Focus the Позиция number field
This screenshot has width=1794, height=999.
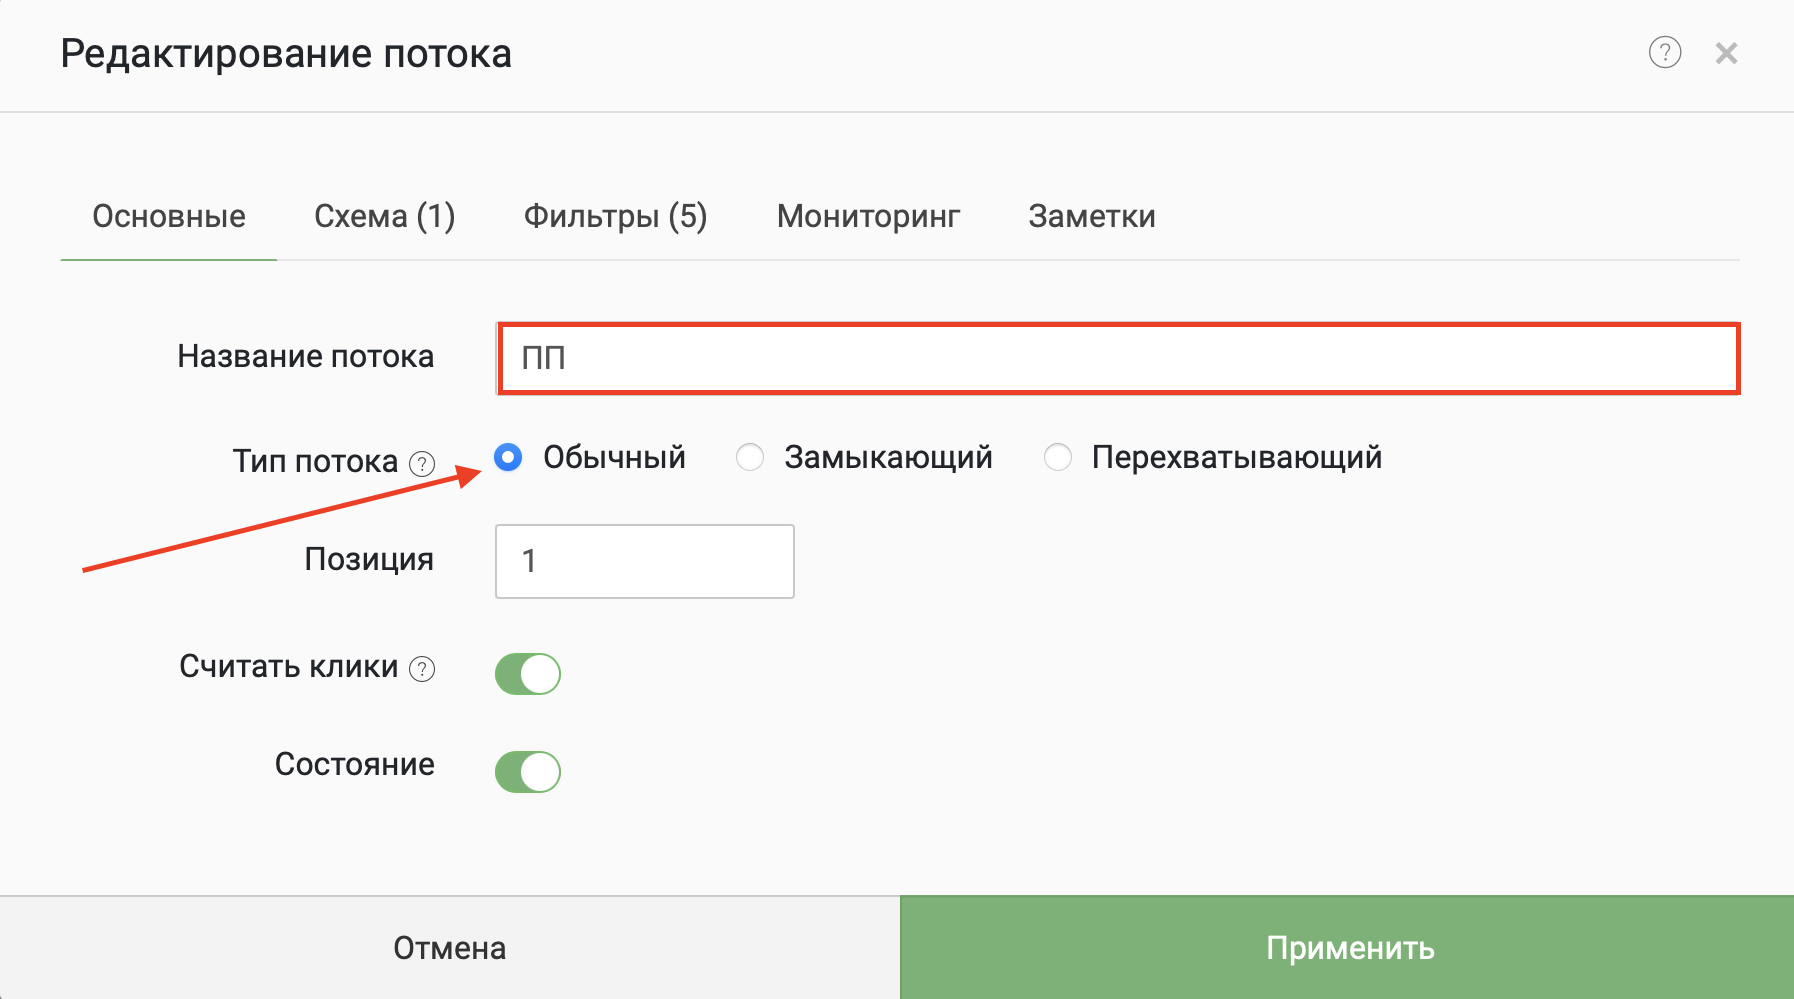click(645, 562)
